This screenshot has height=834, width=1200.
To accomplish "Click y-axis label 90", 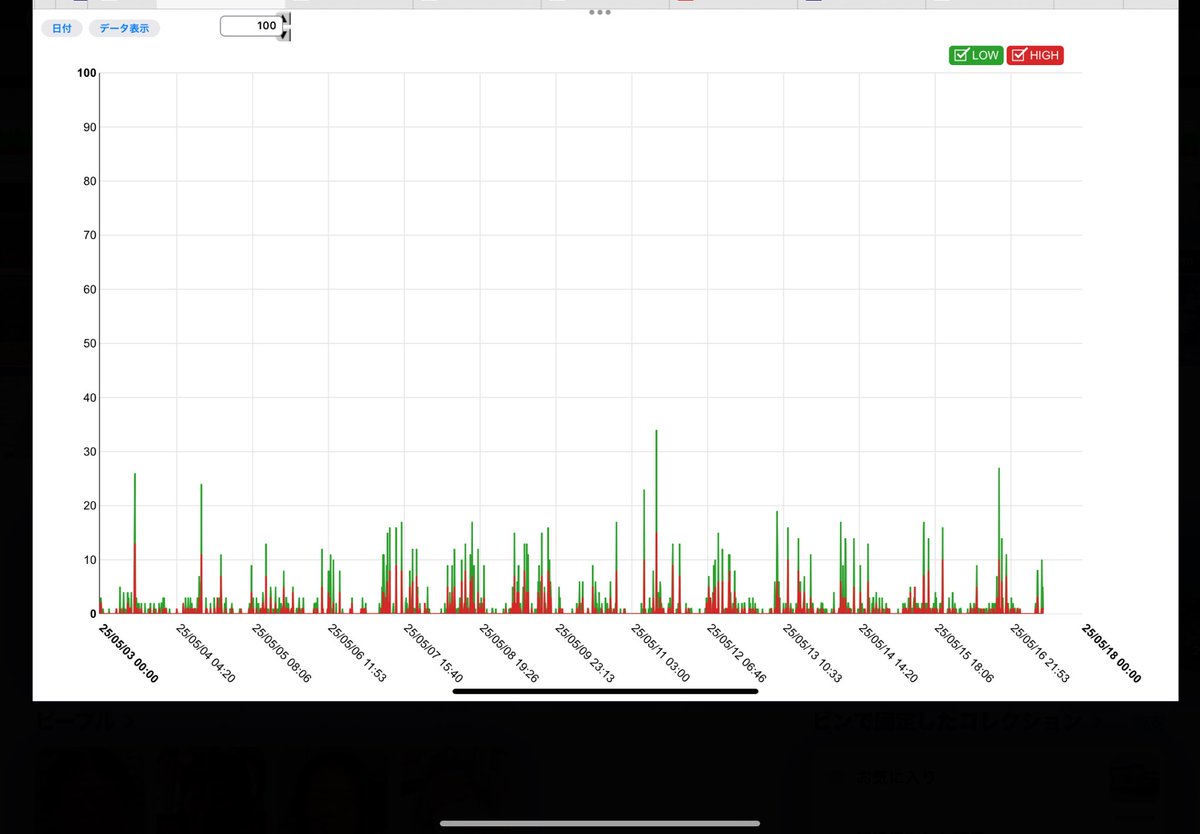I will 89,127.
